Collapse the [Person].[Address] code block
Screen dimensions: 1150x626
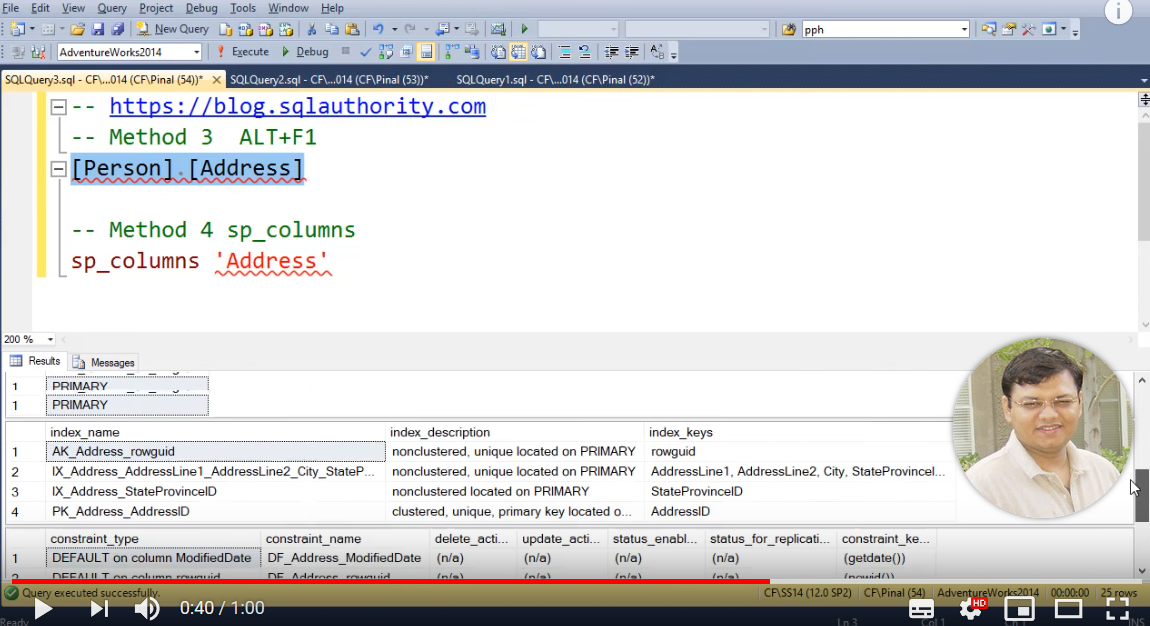coord(59,169)
